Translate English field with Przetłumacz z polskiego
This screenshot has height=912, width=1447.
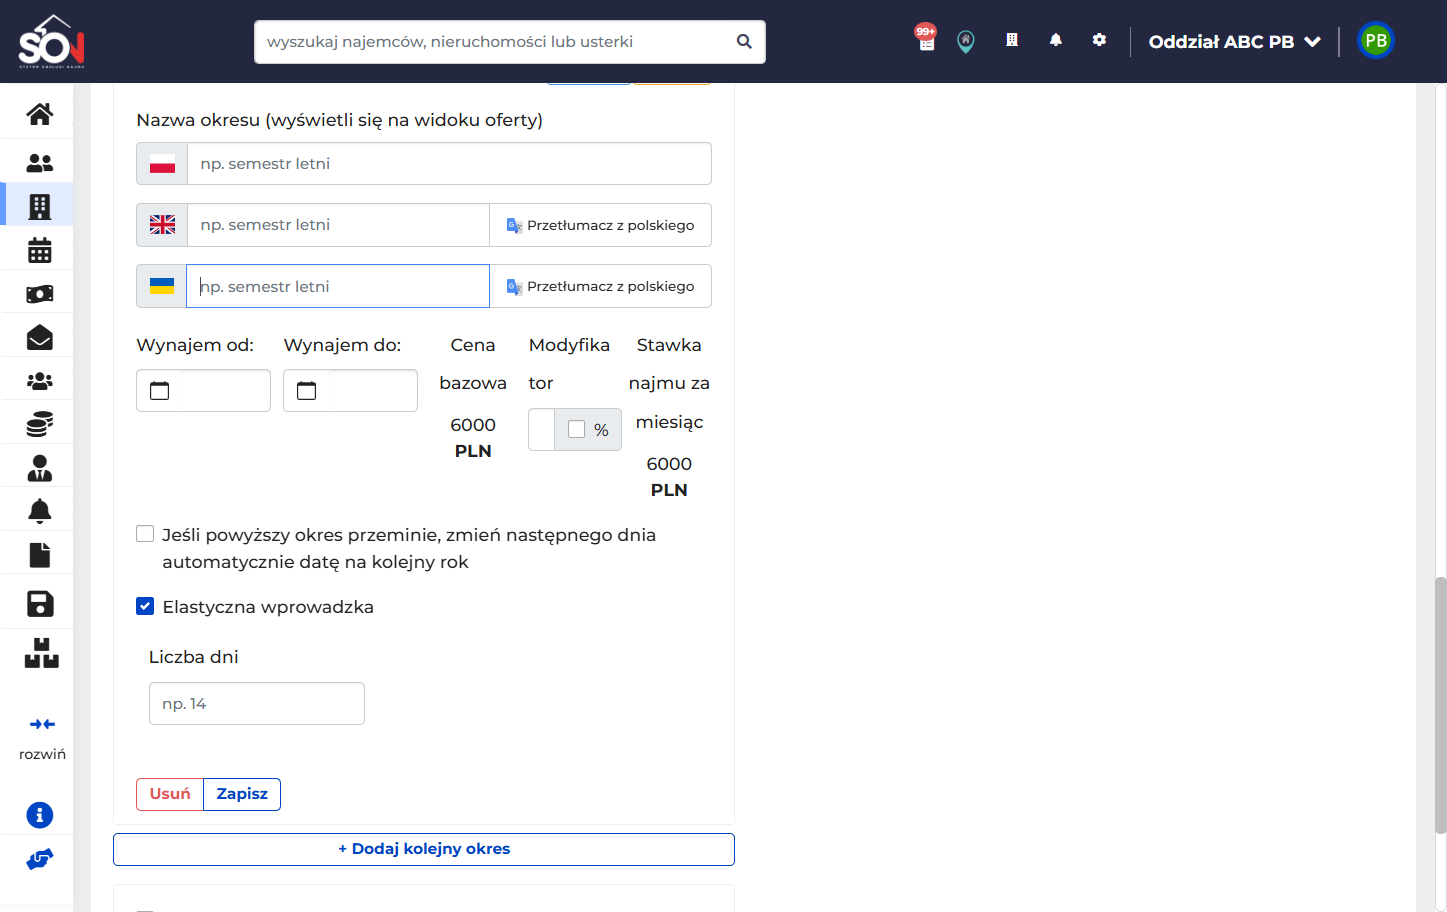[x=600, y=225]
